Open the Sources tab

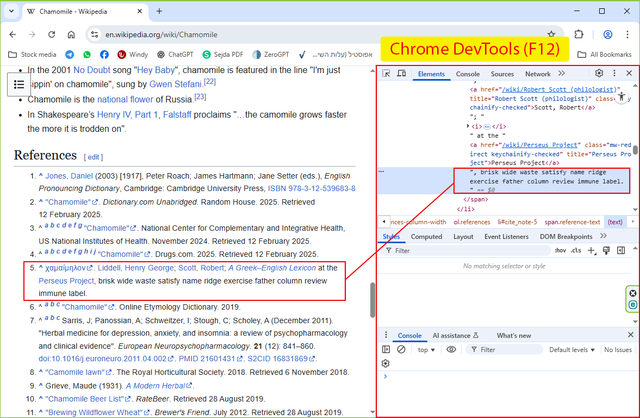502,74
